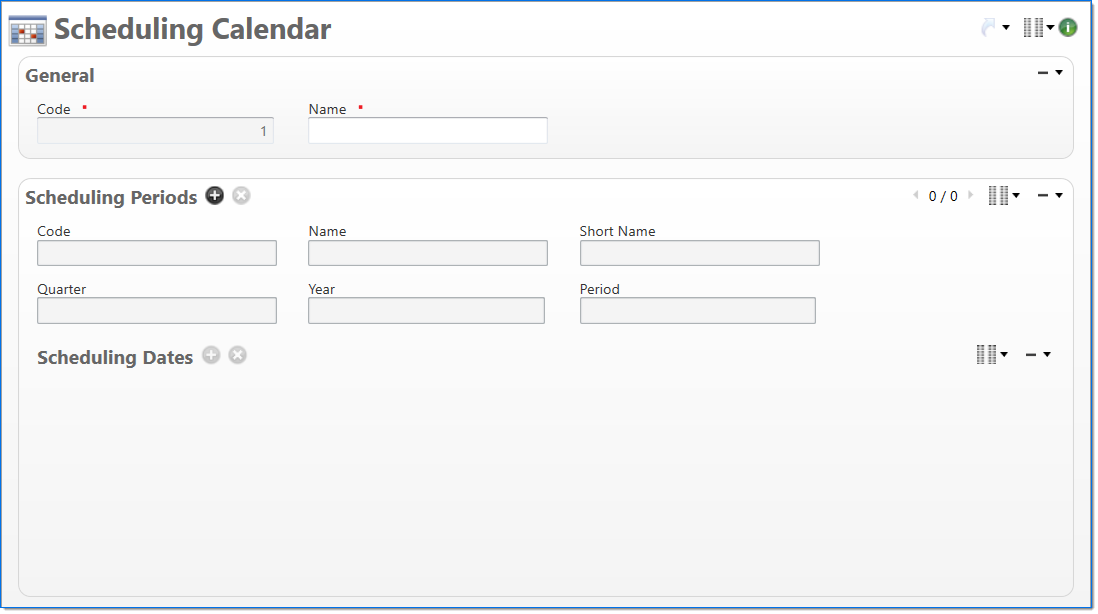Click the Name field in General
Image resolution: width=1098 pixels, height=614 pixels.
tap(428, 131)
